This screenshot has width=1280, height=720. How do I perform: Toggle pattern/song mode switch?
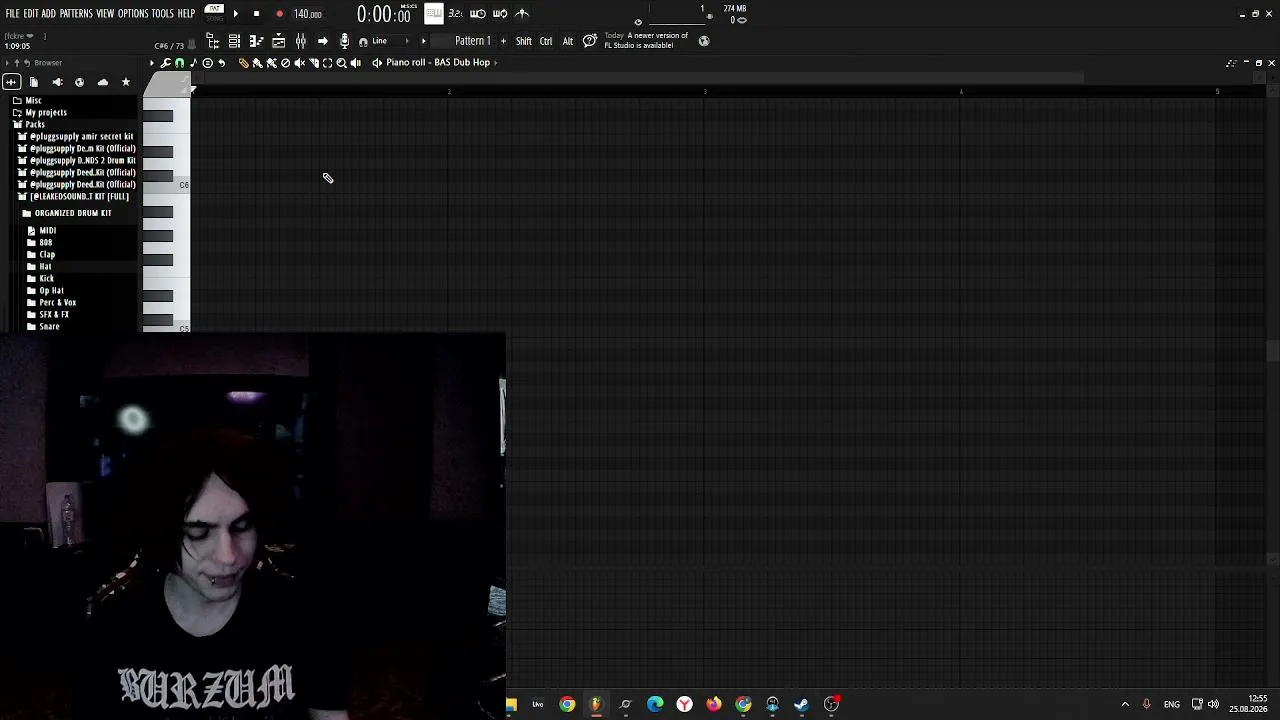coord(214,13)
